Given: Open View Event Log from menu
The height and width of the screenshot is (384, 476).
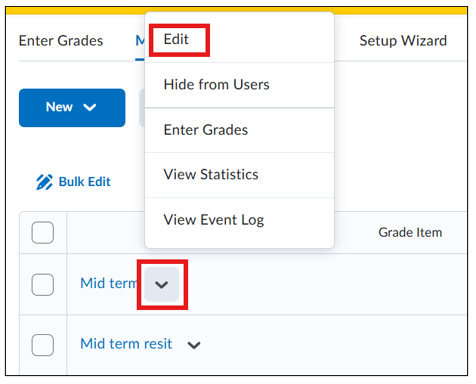Looking at the screenshot, I should [x=239, y=220].
